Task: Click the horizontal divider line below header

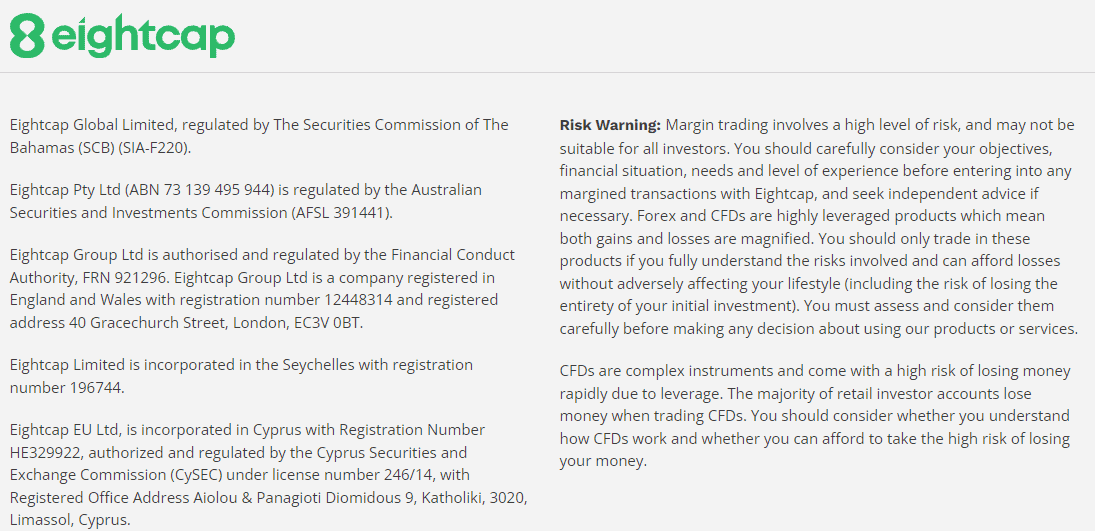Action: coord(547,72)
